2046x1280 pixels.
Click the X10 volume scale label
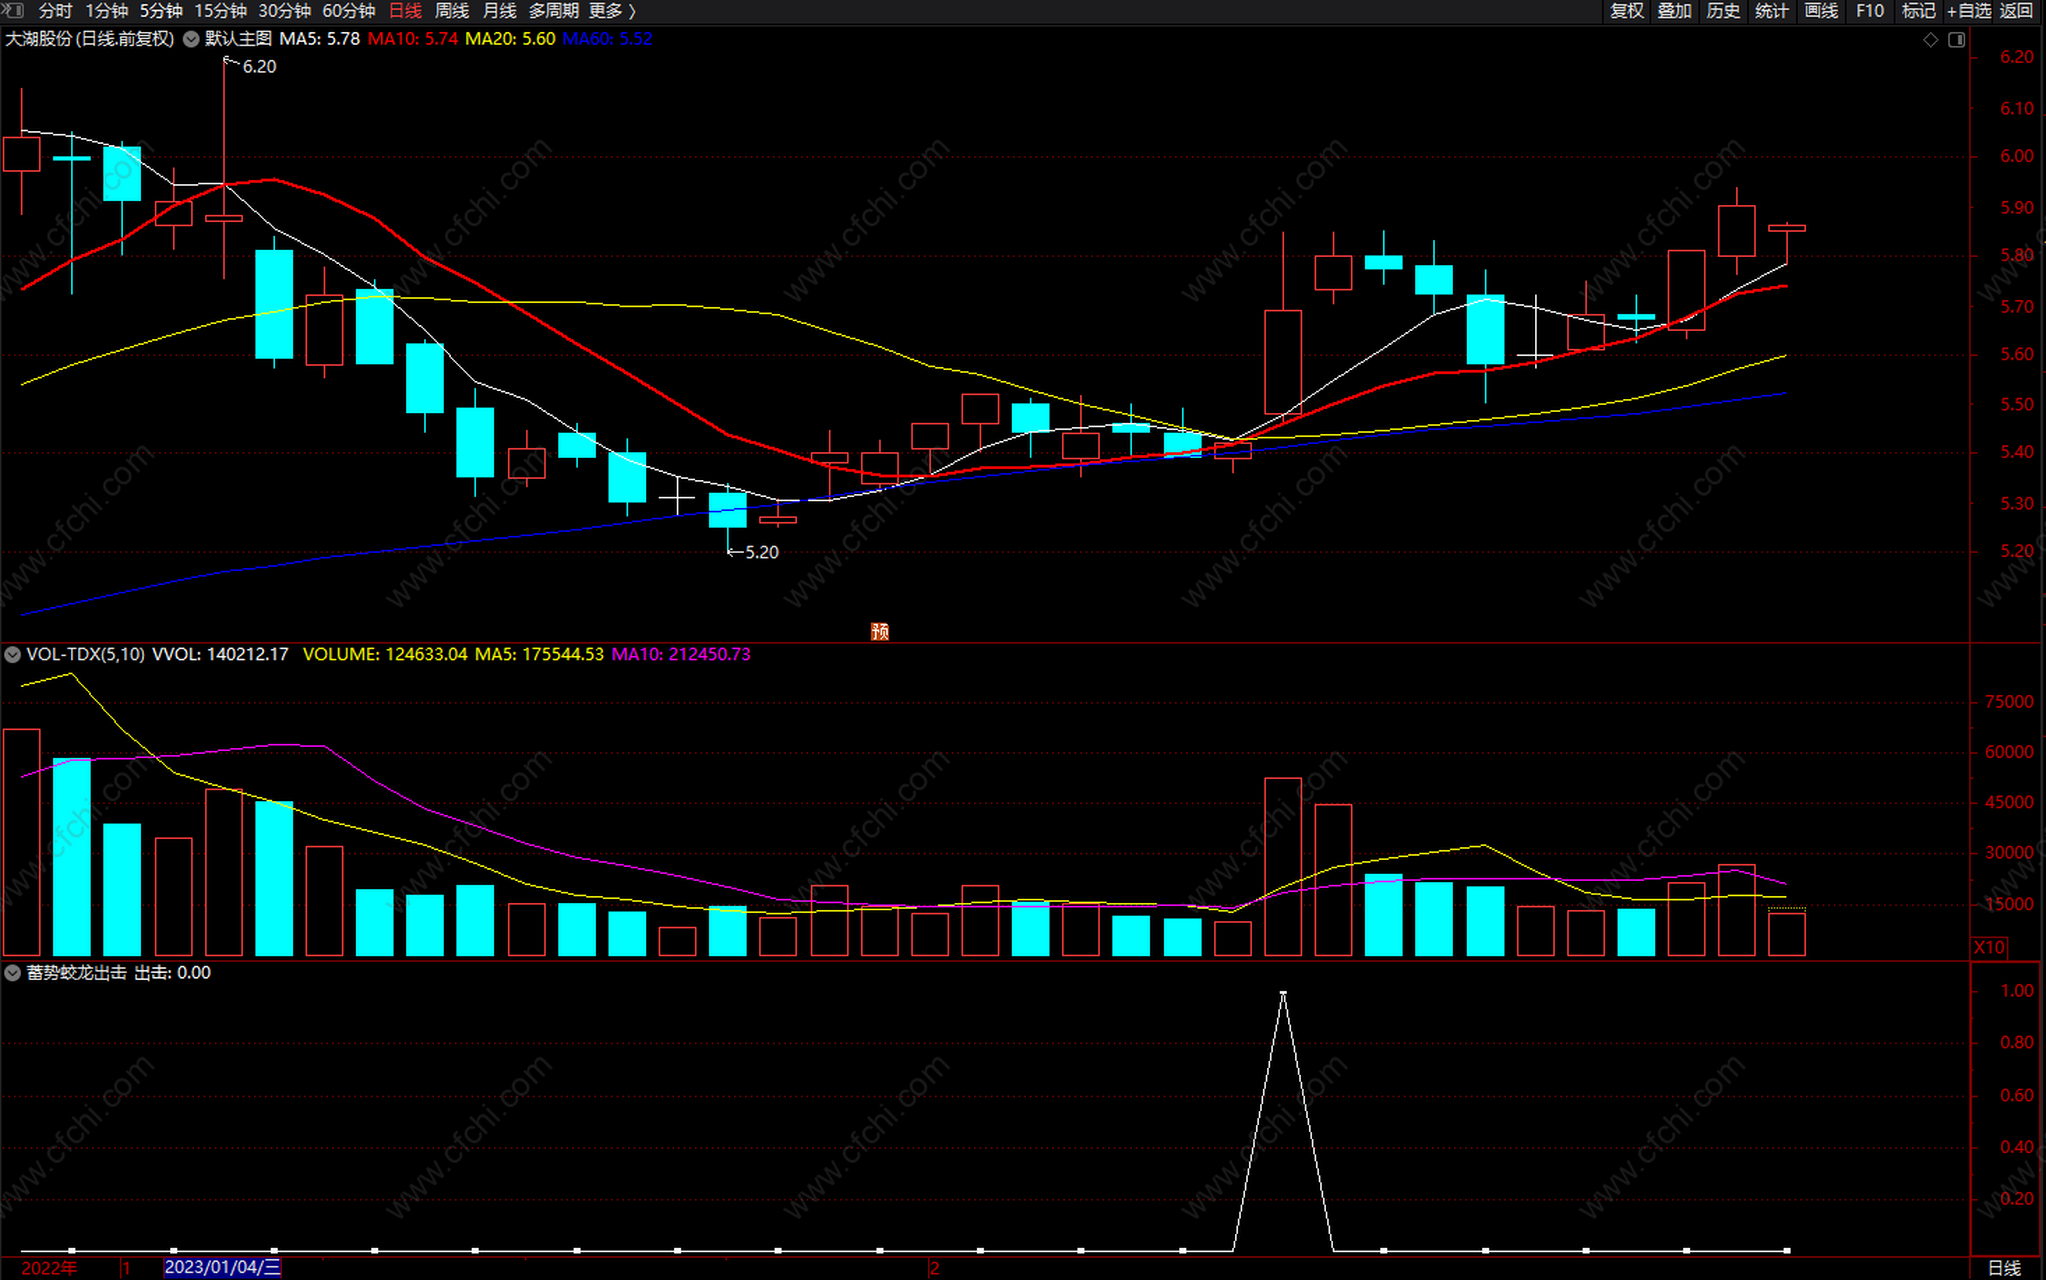tap(1989, 947)
